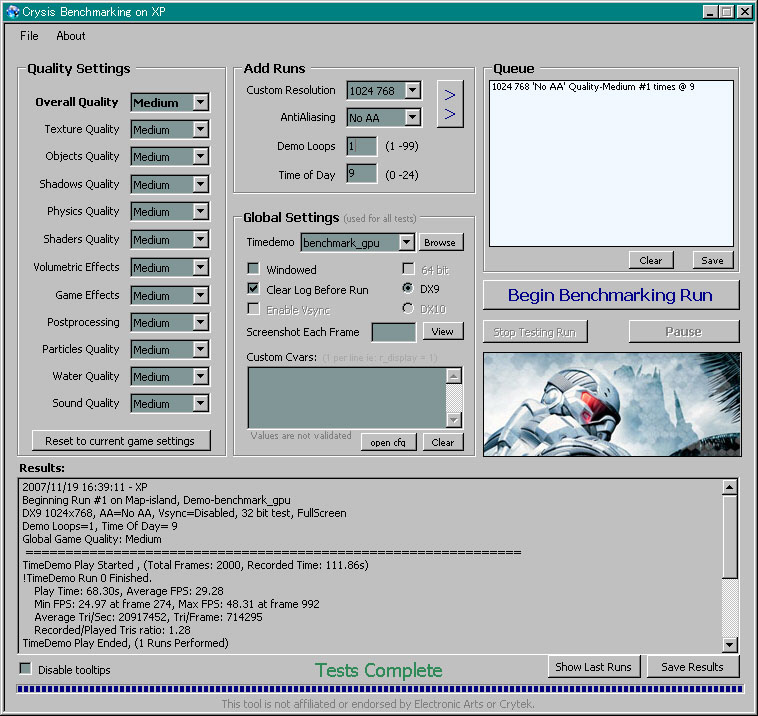Image resolution: width=758 pixels, height=716 pixels.
Task: Click the Screenshot Each Frame field
Action: [394, 332]
